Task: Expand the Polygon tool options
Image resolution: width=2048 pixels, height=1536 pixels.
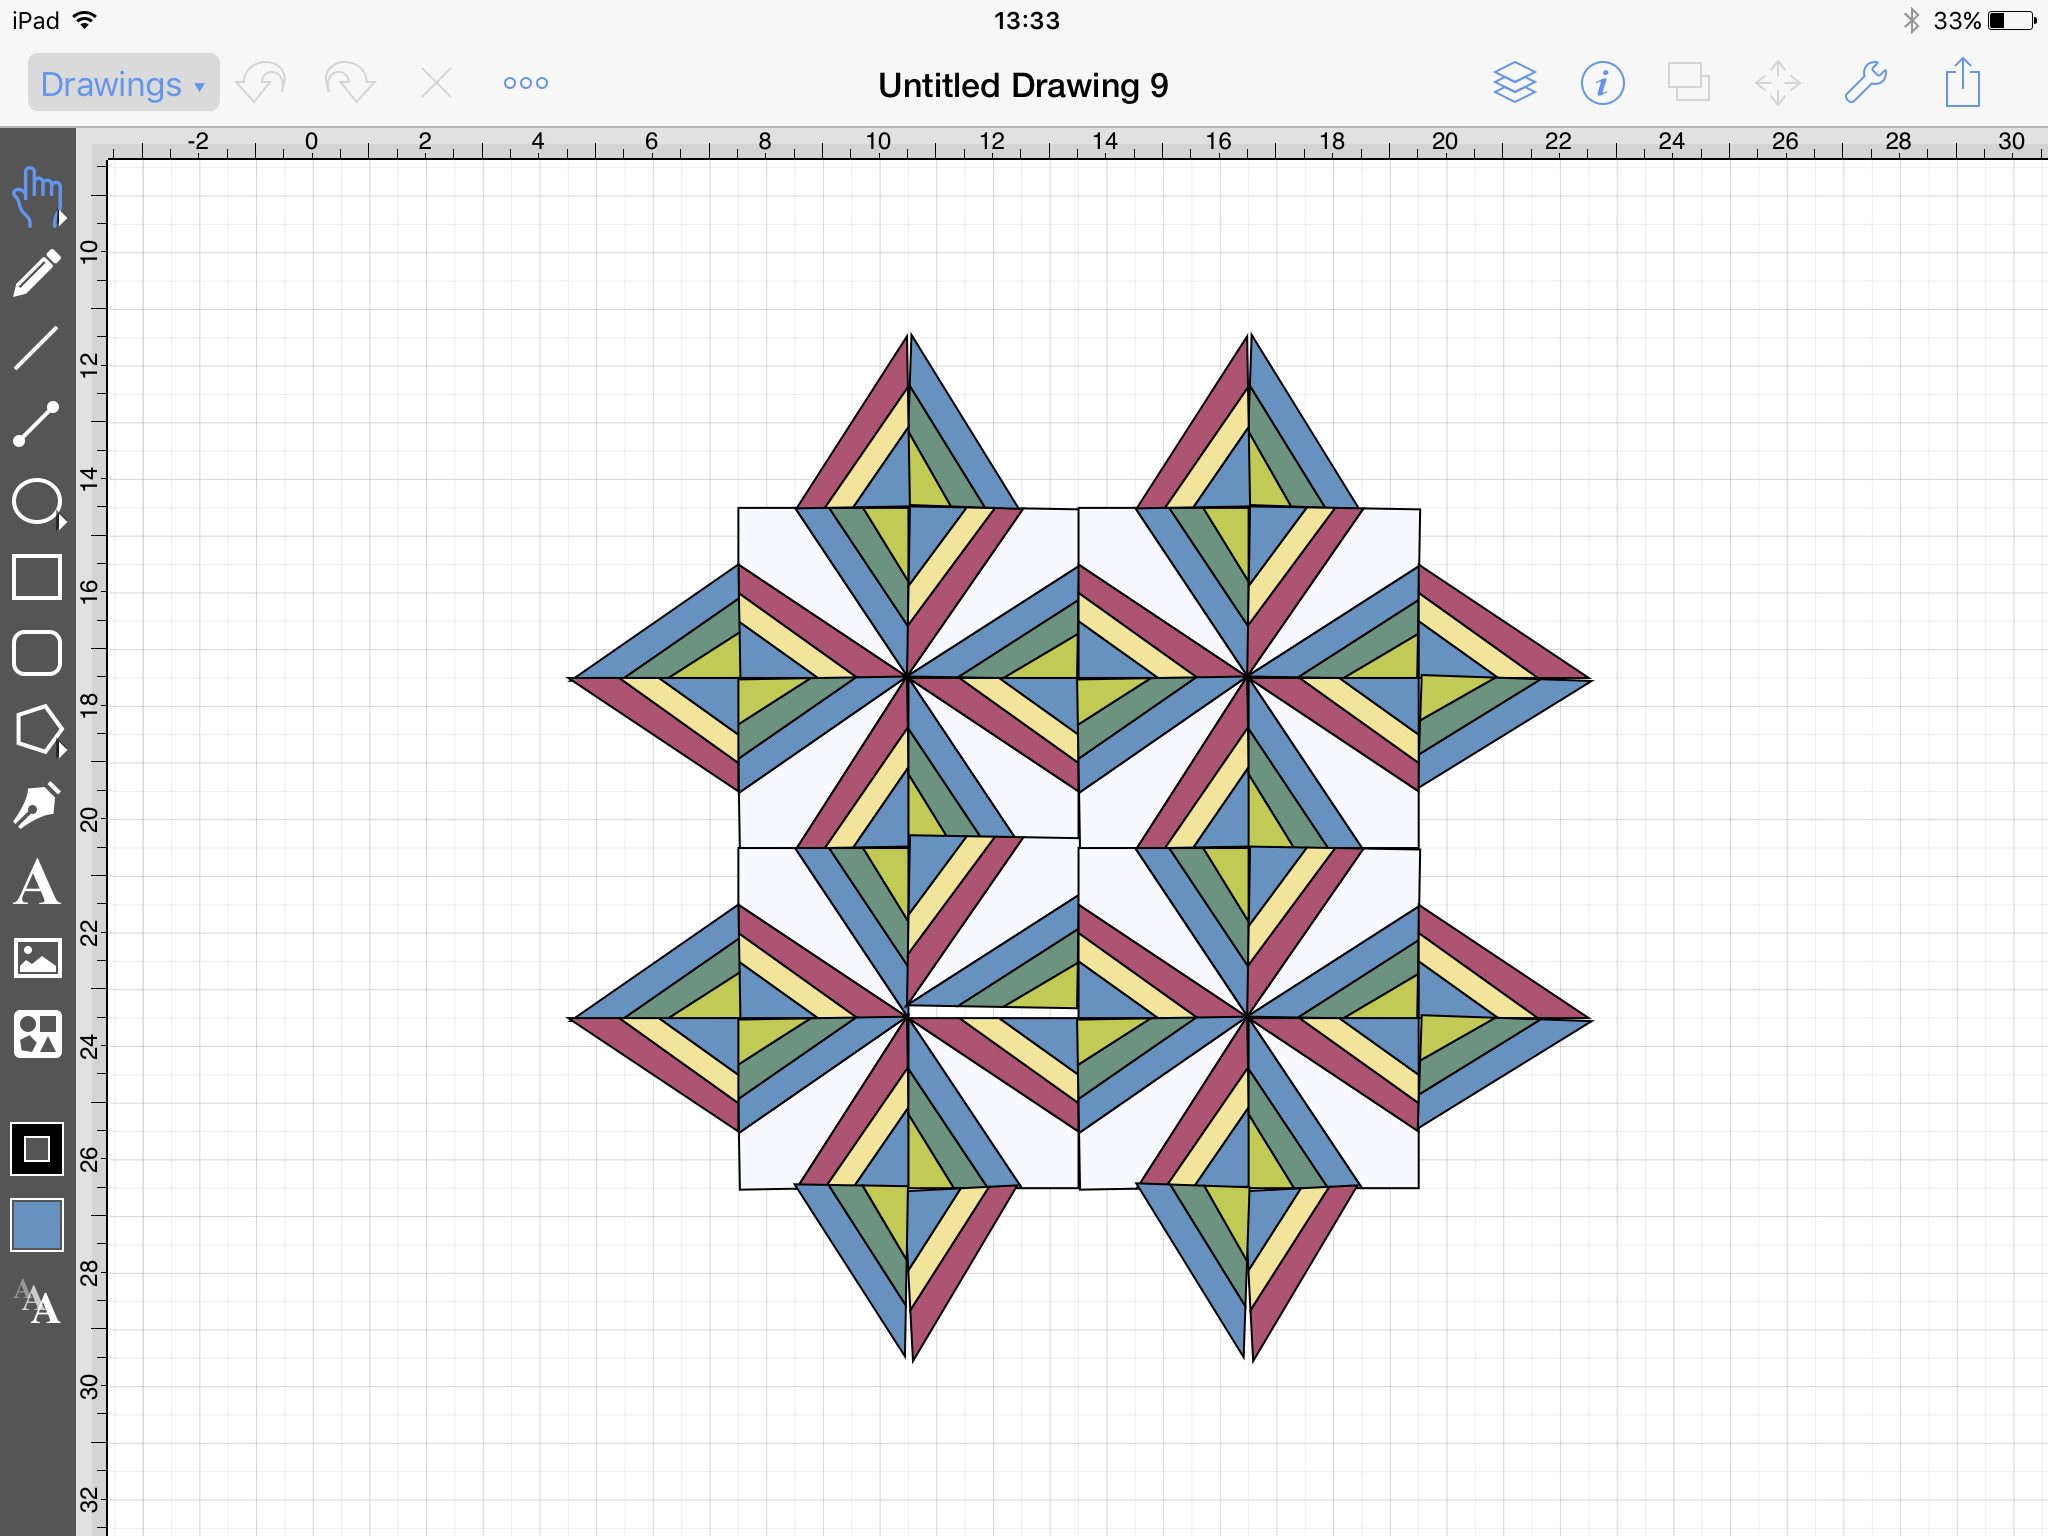Action: pyautogui.click(x=62, y=750)
